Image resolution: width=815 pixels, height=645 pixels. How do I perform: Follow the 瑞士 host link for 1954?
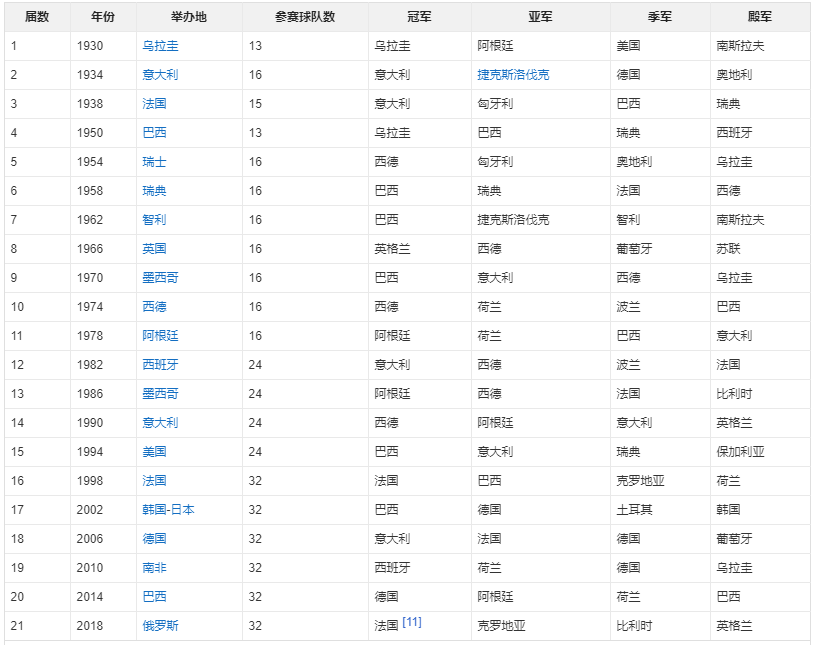pos(154,162)
